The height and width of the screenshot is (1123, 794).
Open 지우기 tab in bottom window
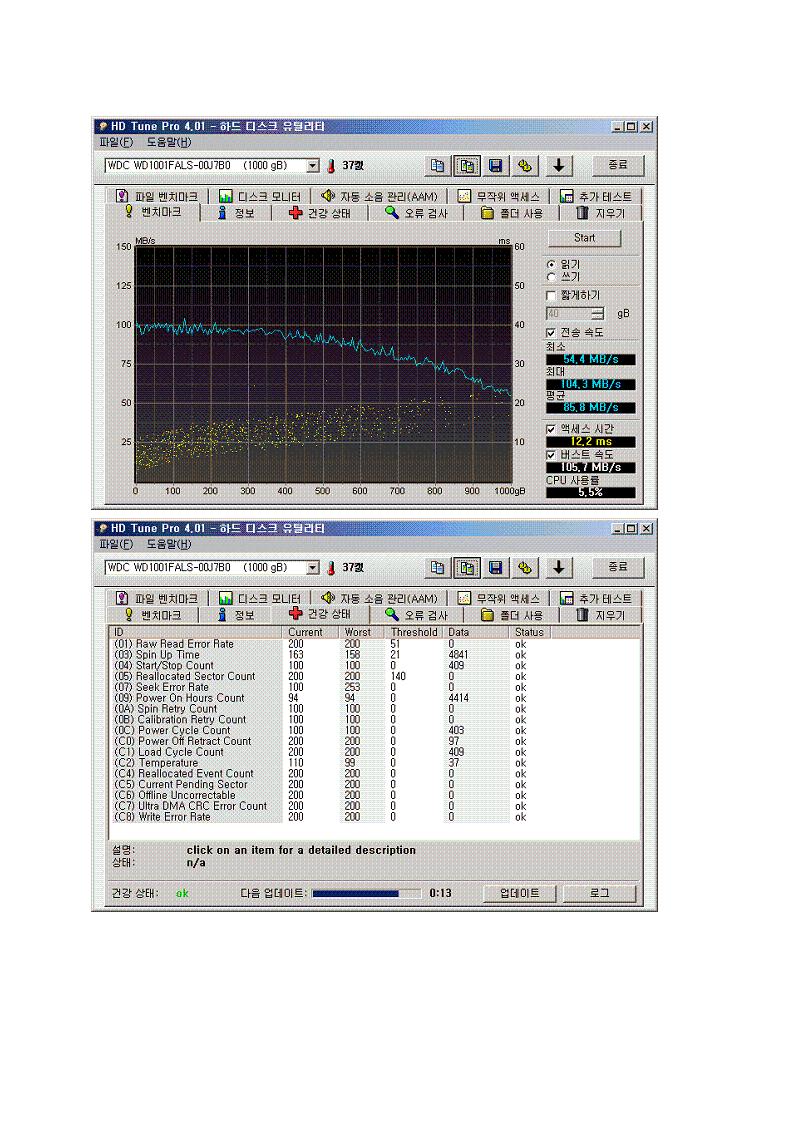point(601,615)
